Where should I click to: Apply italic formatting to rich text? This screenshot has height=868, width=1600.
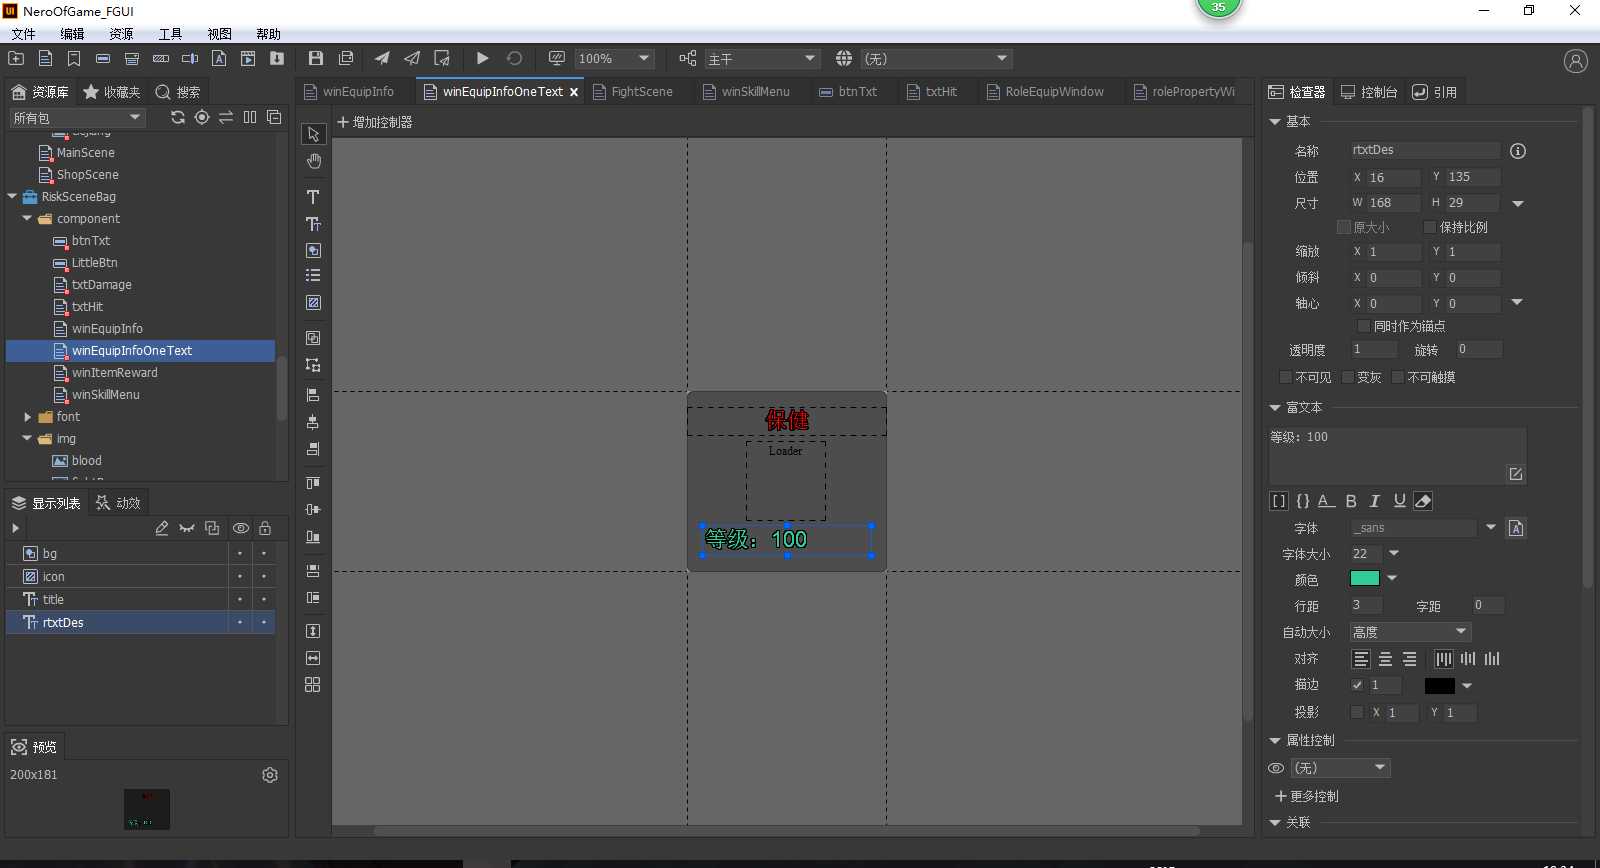tap(1375, 501)
